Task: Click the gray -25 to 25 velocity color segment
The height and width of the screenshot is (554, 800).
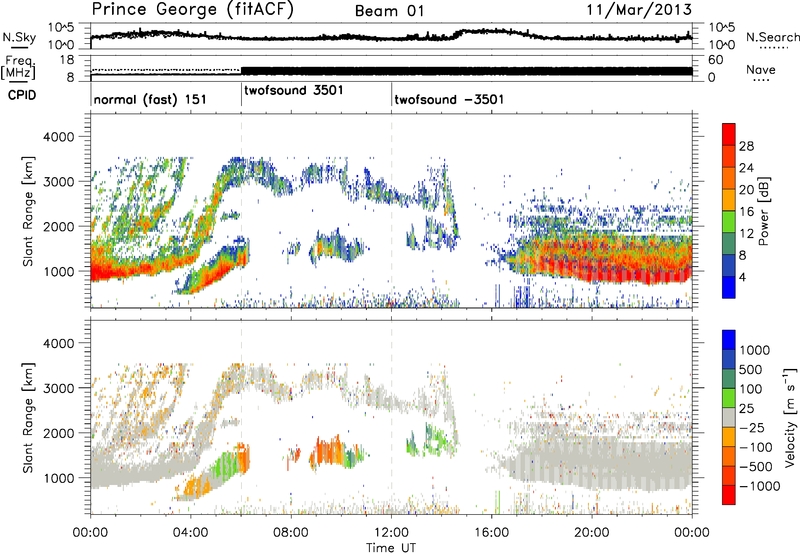Action: 729,417
